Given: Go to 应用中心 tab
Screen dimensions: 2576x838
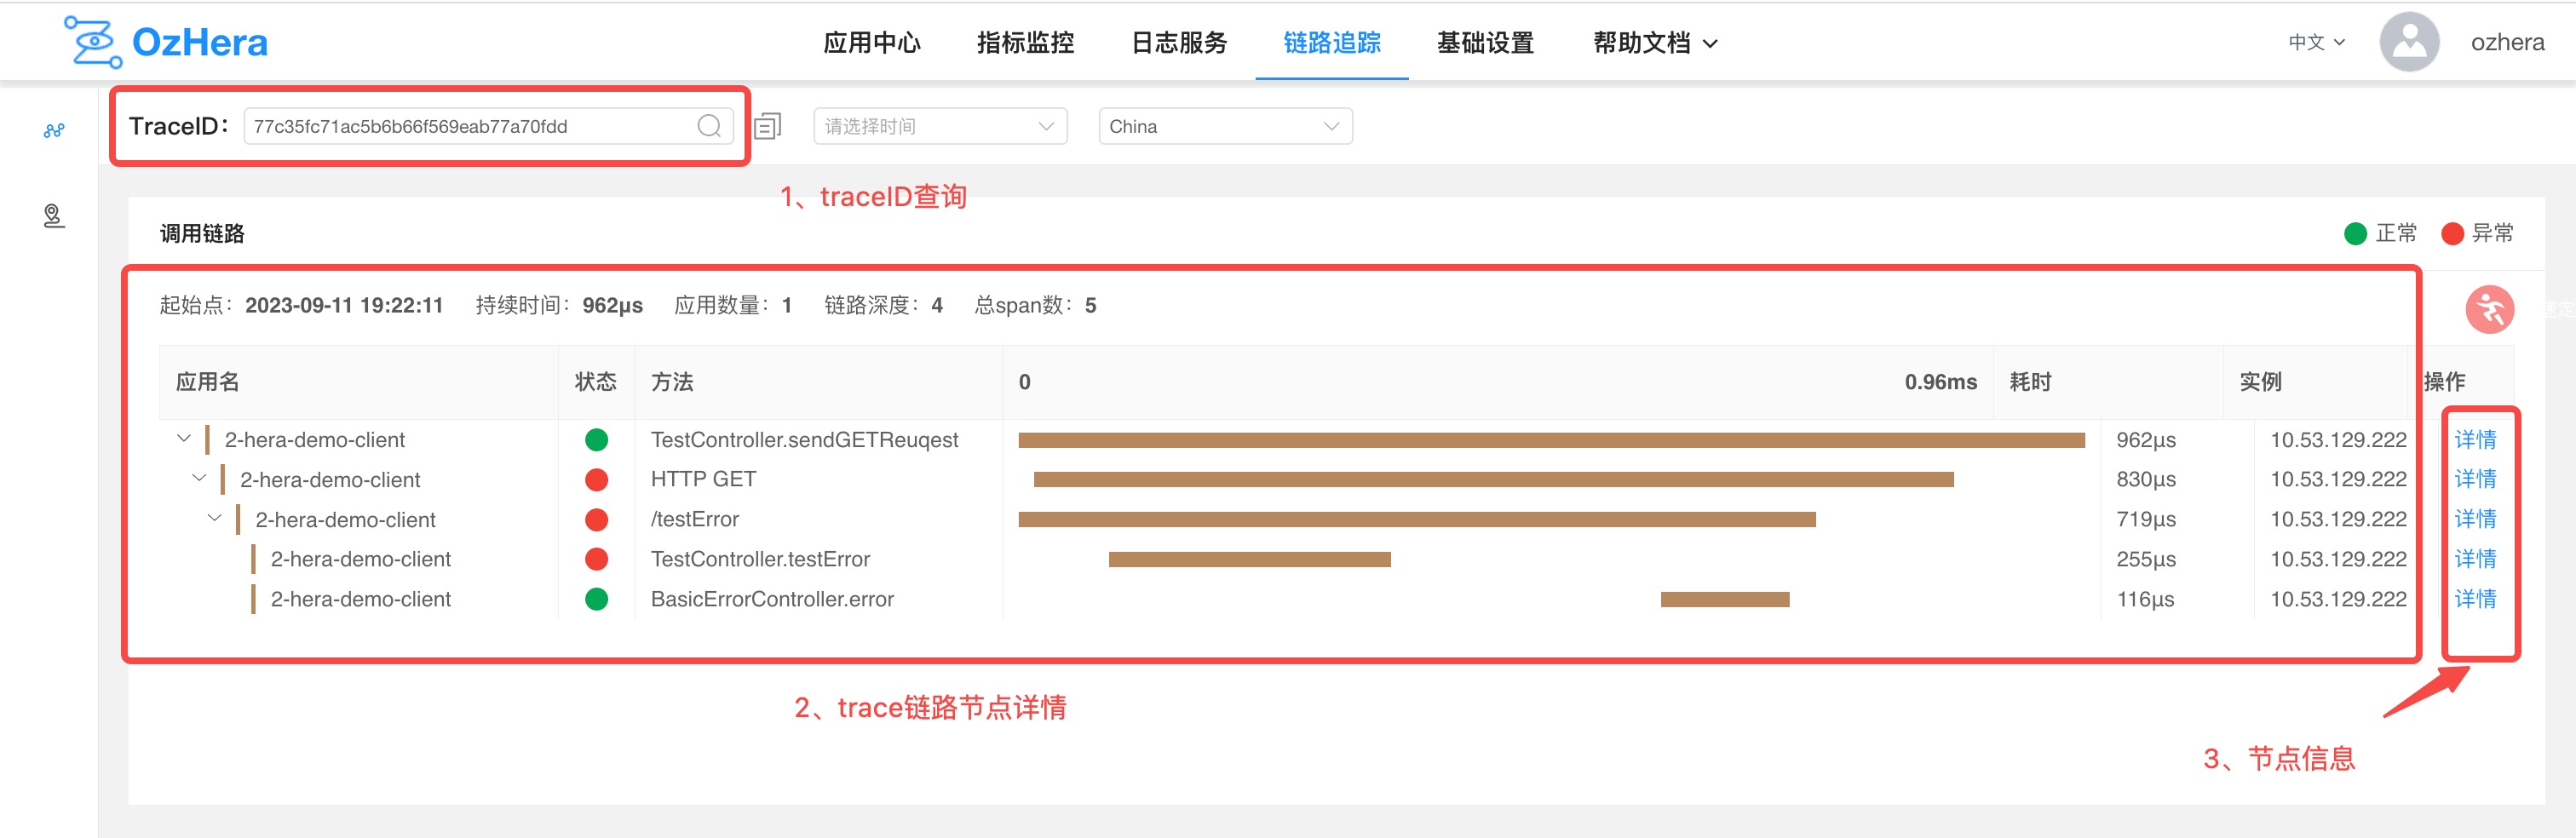Looking at the screenshot, I should pos(872,43).
